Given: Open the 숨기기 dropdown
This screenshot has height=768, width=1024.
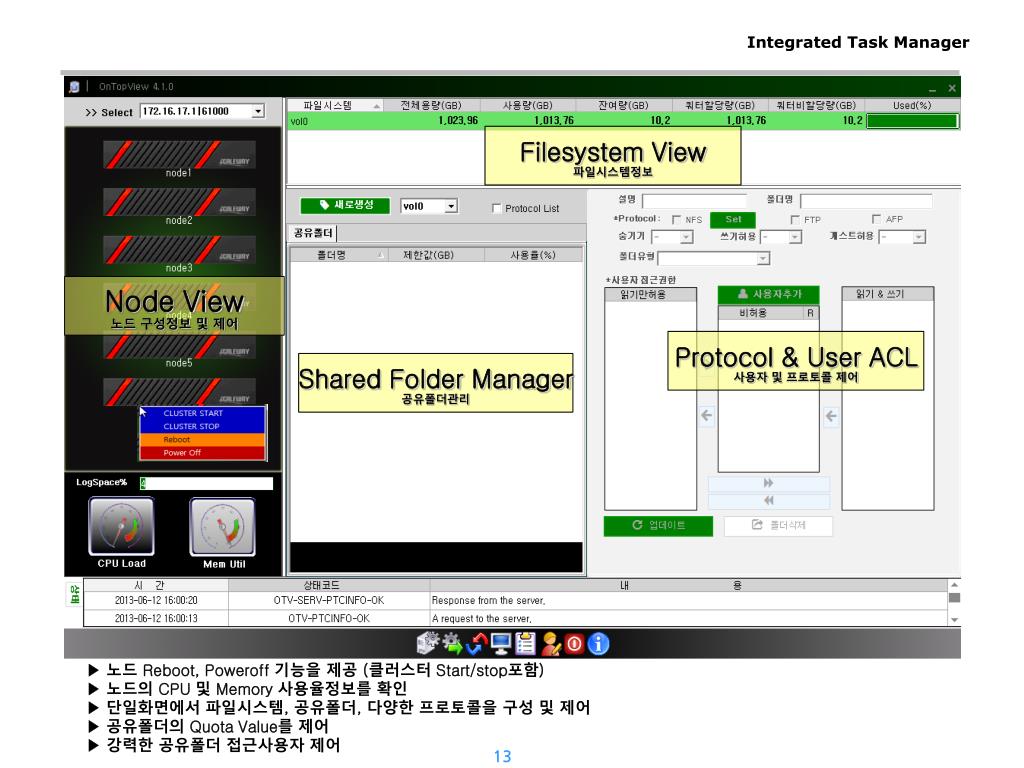Looking at the screenshot, I should 686,237.
